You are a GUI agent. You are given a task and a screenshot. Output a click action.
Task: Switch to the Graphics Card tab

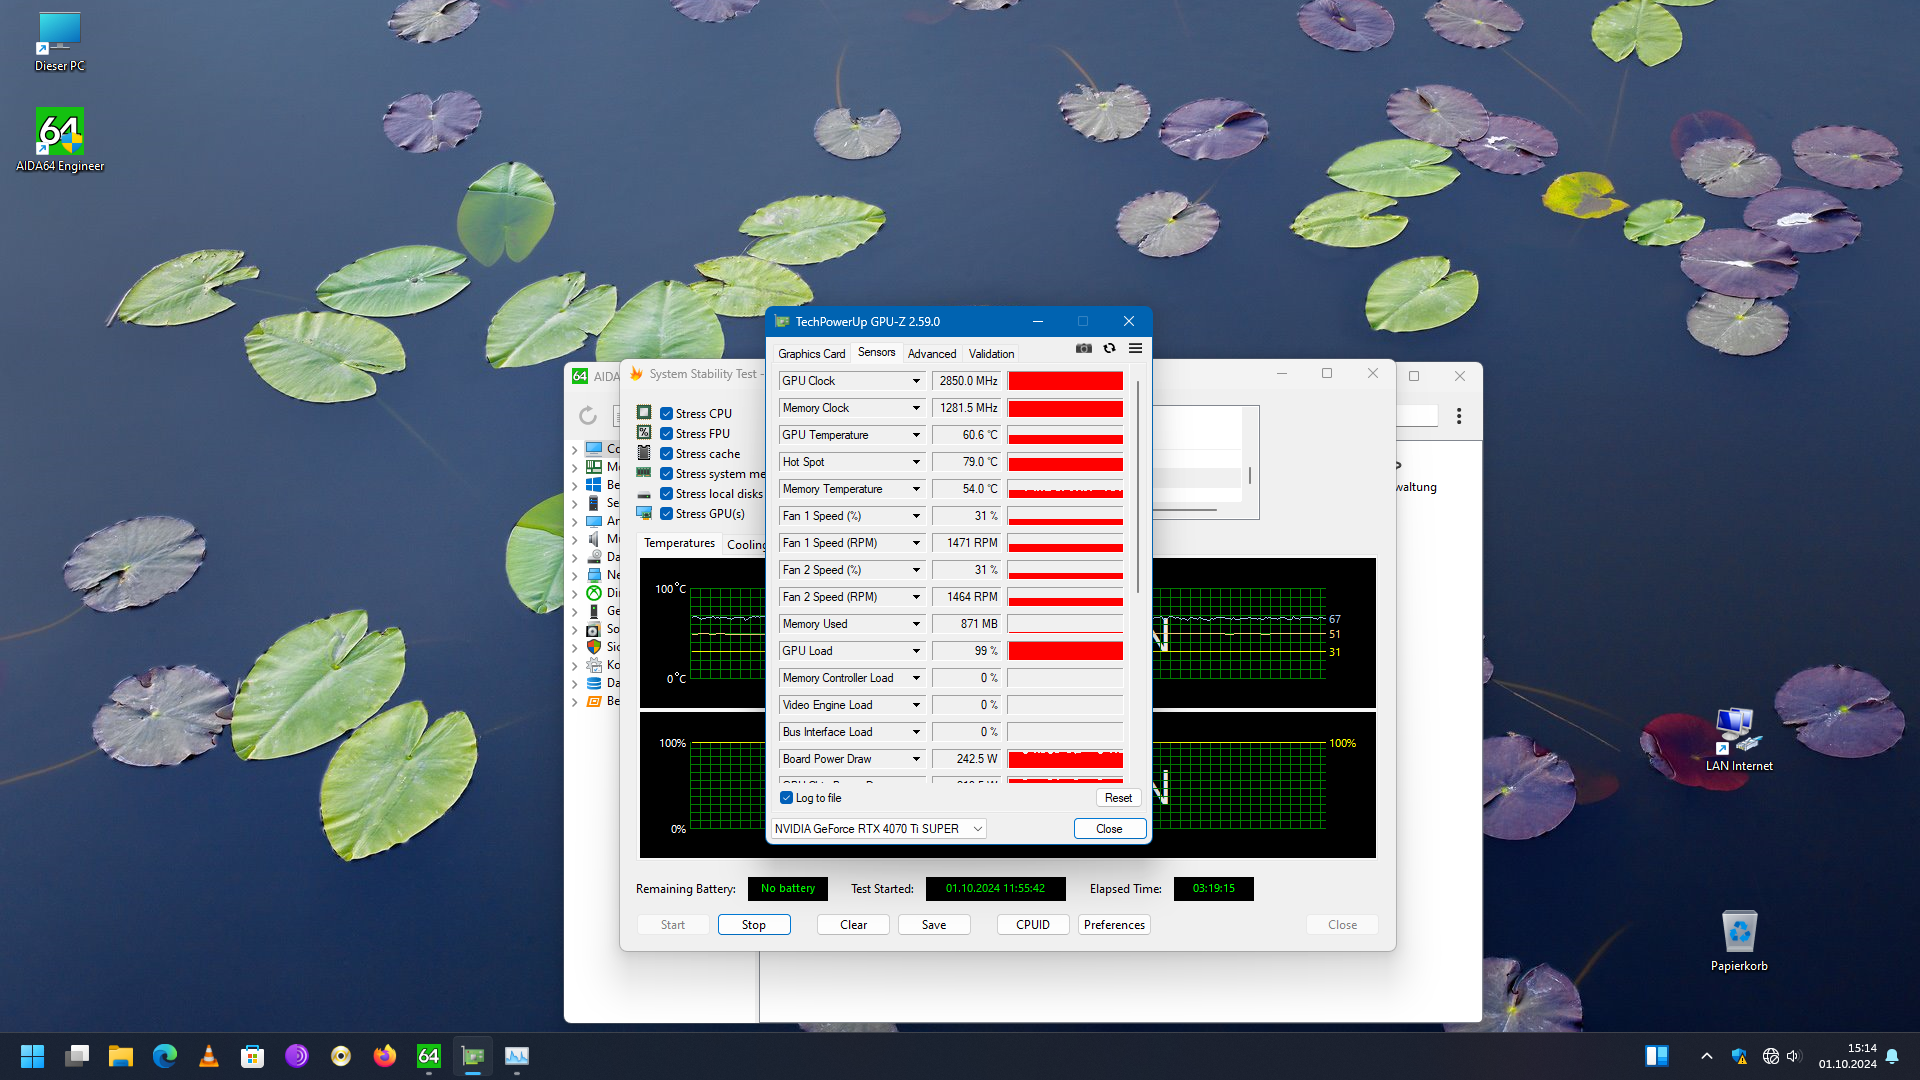pos(811,354)
